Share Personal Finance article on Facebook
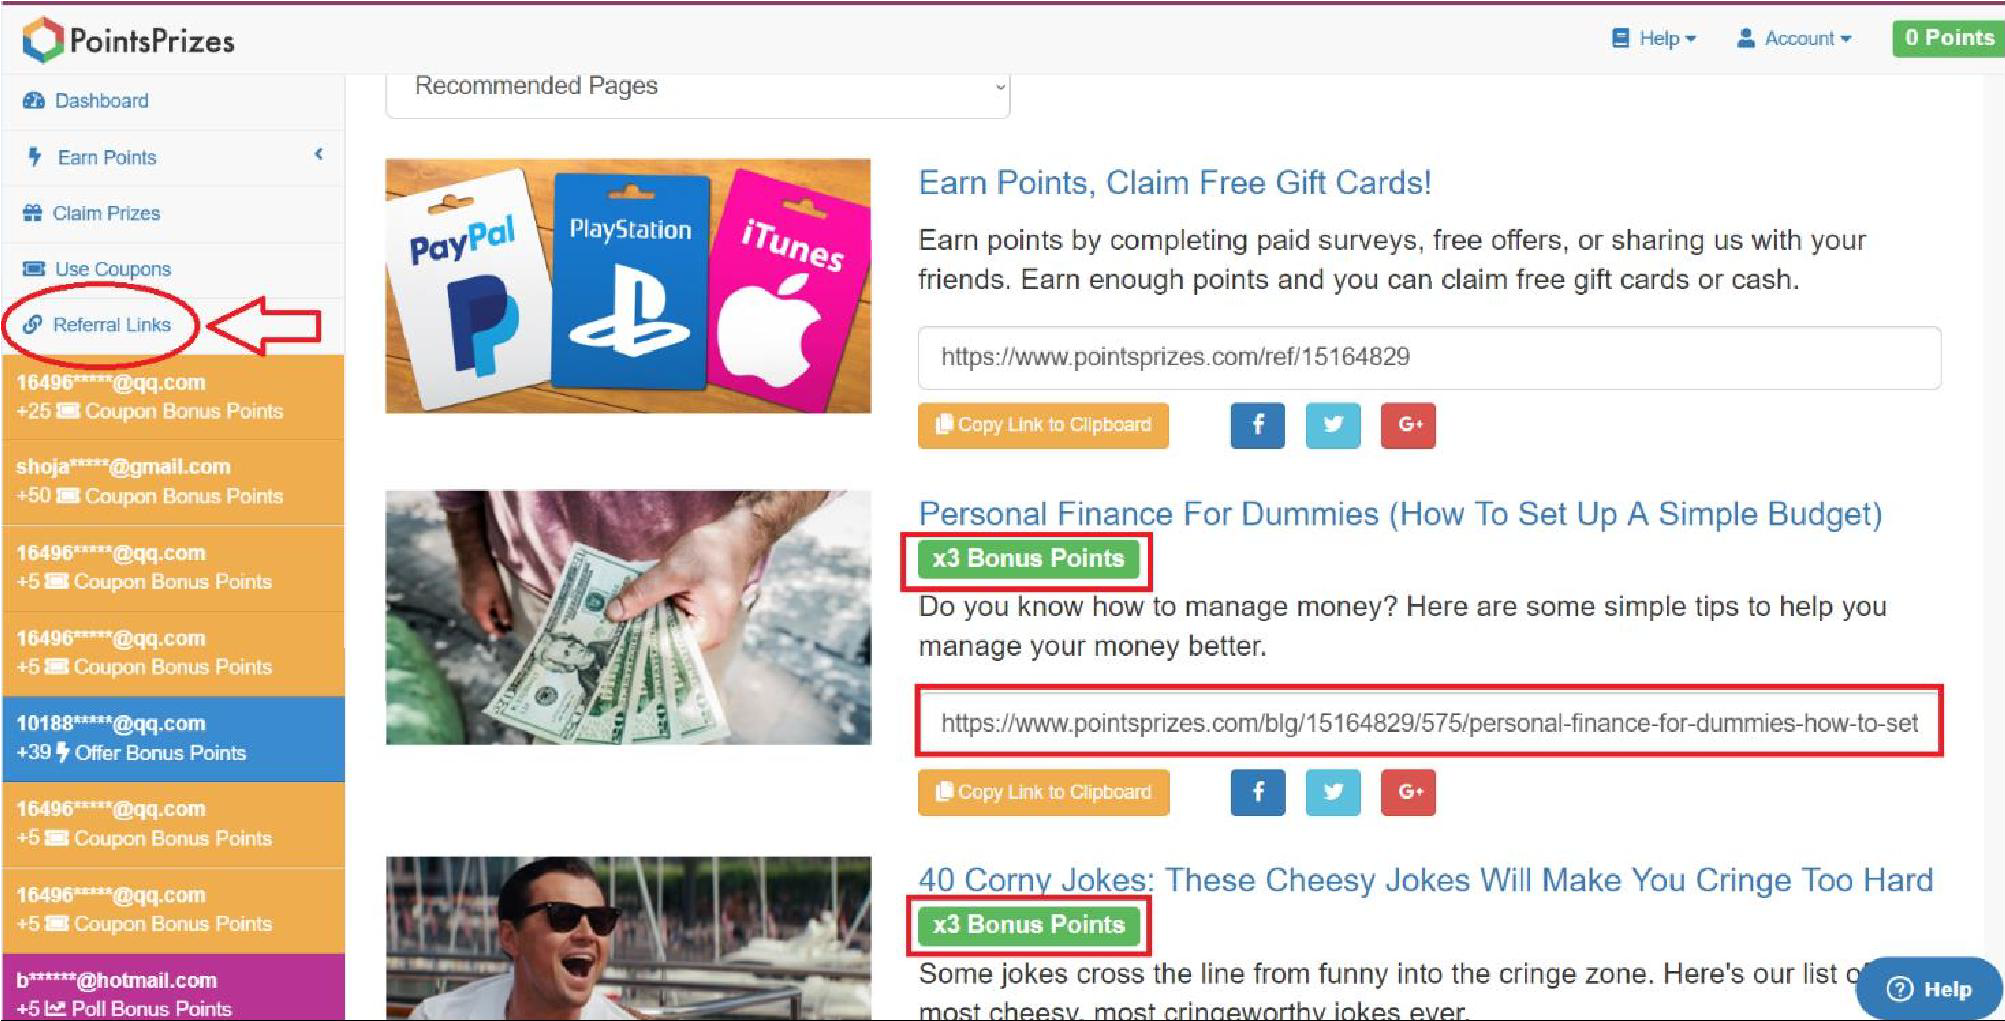 (x=1257, y=792)
